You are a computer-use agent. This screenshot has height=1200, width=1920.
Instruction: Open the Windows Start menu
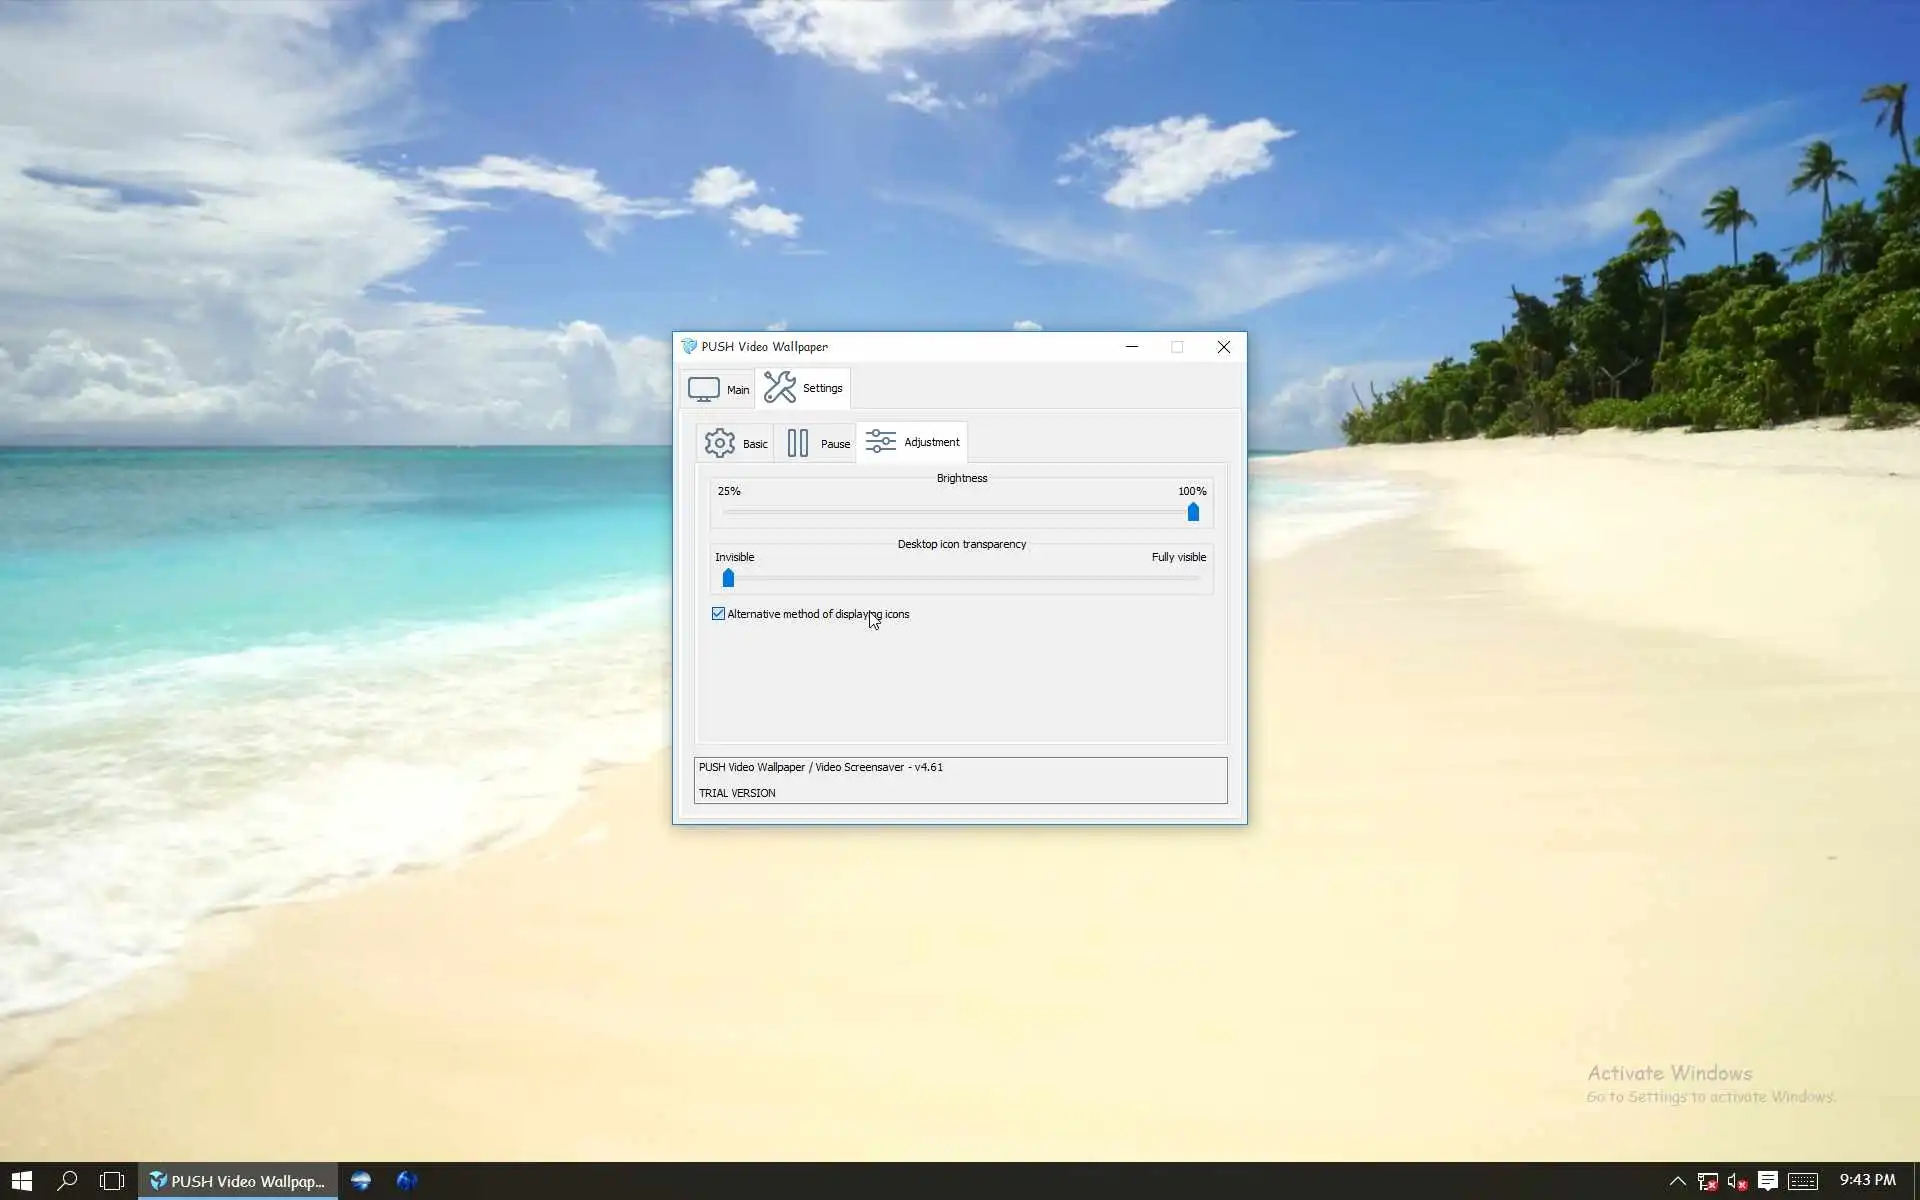(x=21, y=1181)
